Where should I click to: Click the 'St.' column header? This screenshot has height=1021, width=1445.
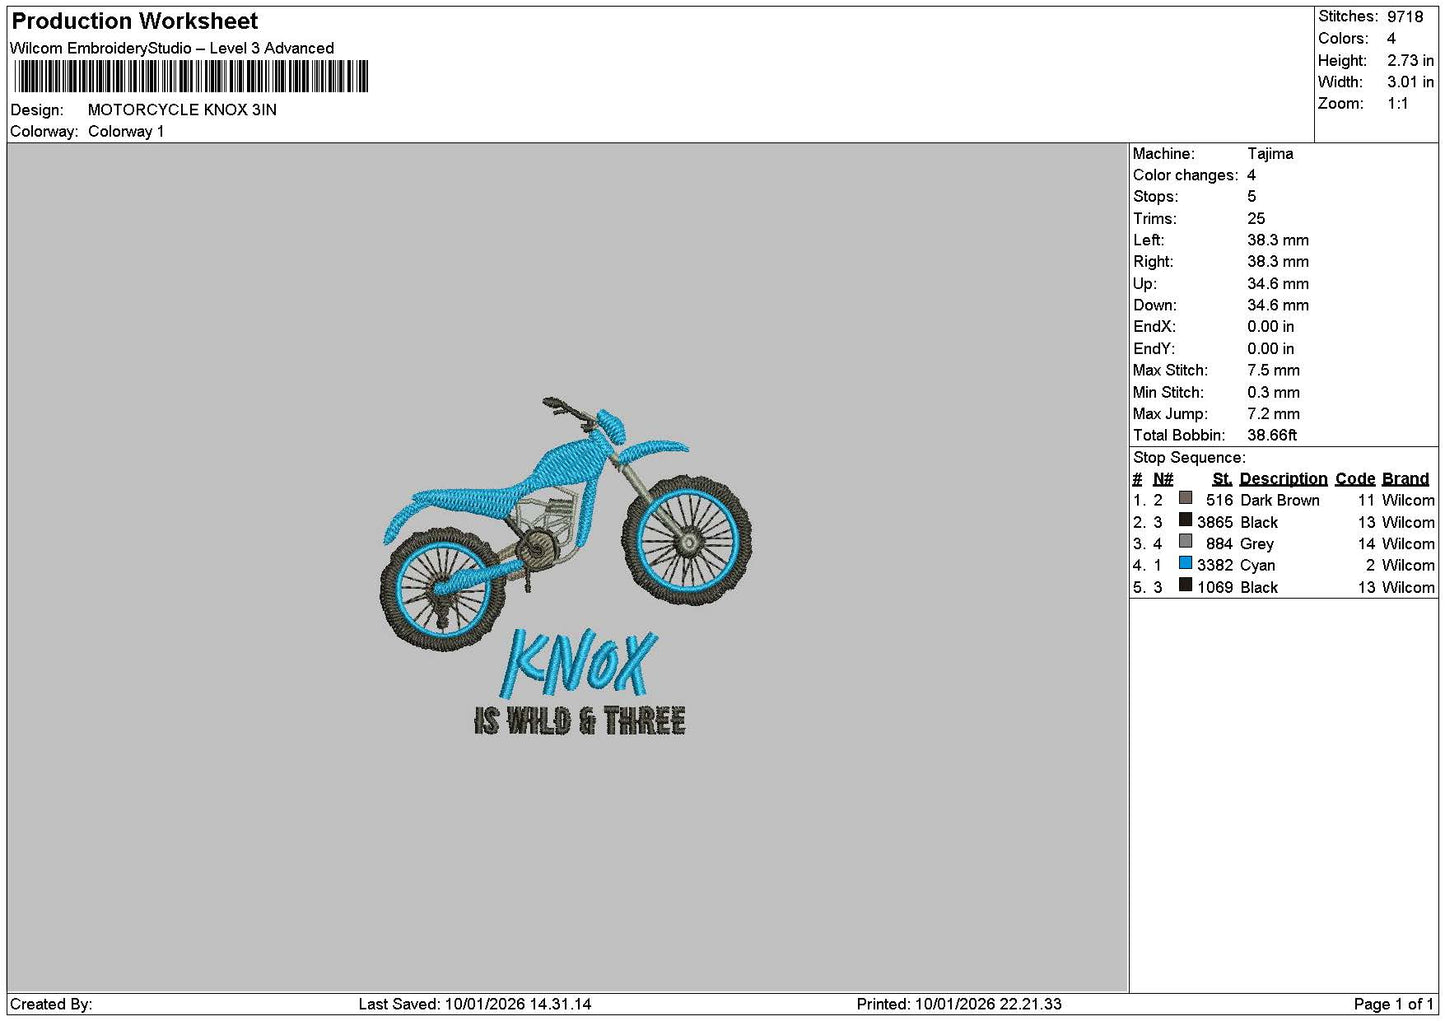(x=1221, y=479)
